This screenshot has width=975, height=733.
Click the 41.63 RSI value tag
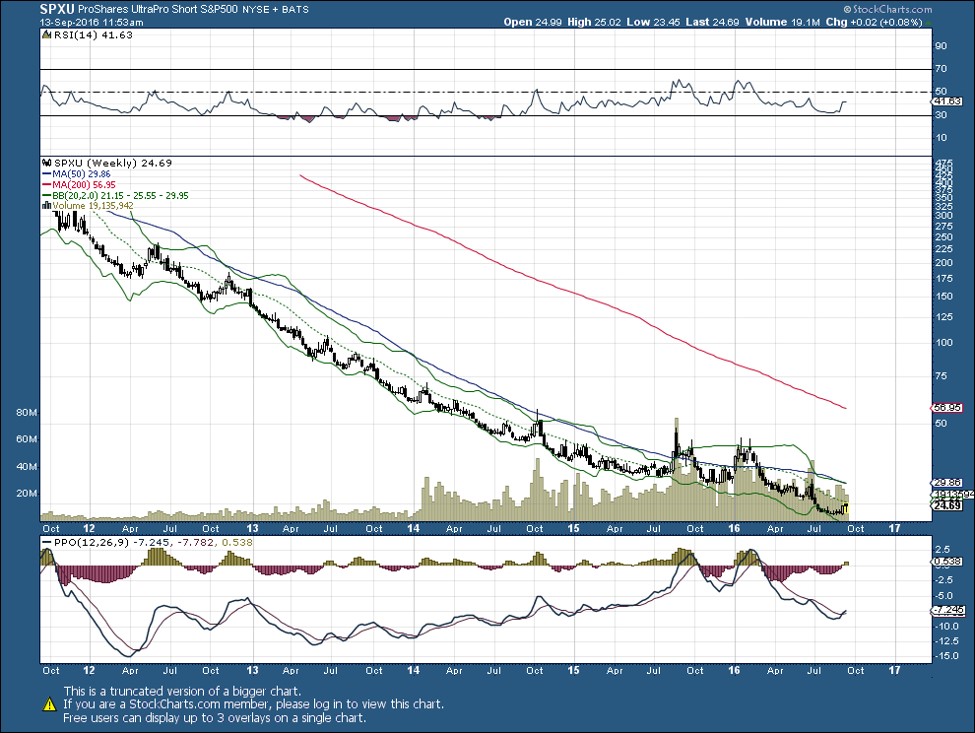948,101
